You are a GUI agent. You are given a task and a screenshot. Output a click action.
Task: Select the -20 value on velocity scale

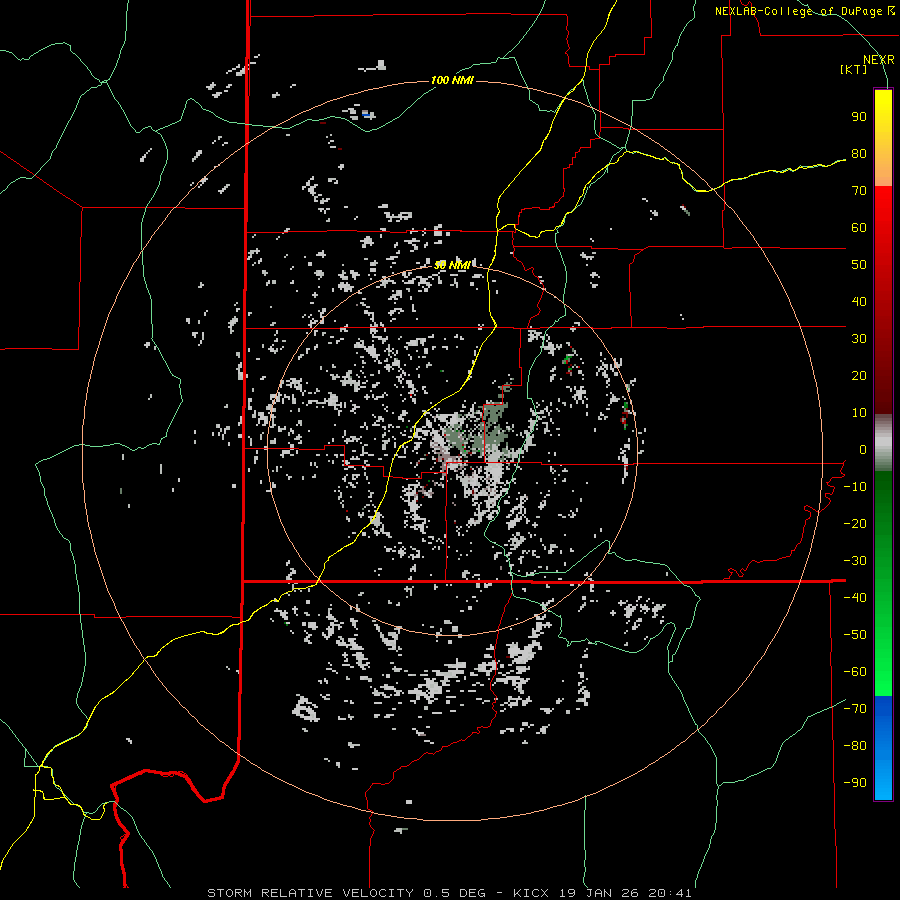pos(855,524)
